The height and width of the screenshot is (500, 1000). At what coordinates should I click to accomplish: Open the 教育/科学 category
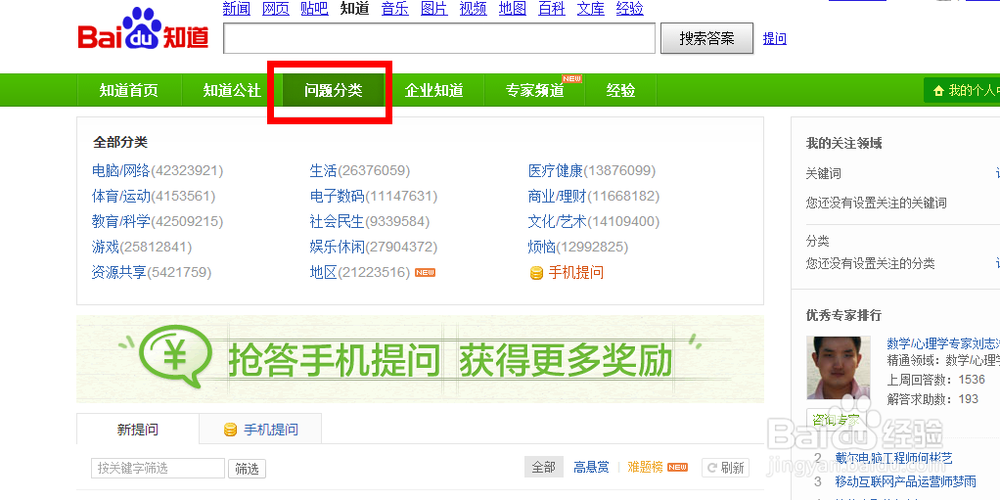[121, 222]
